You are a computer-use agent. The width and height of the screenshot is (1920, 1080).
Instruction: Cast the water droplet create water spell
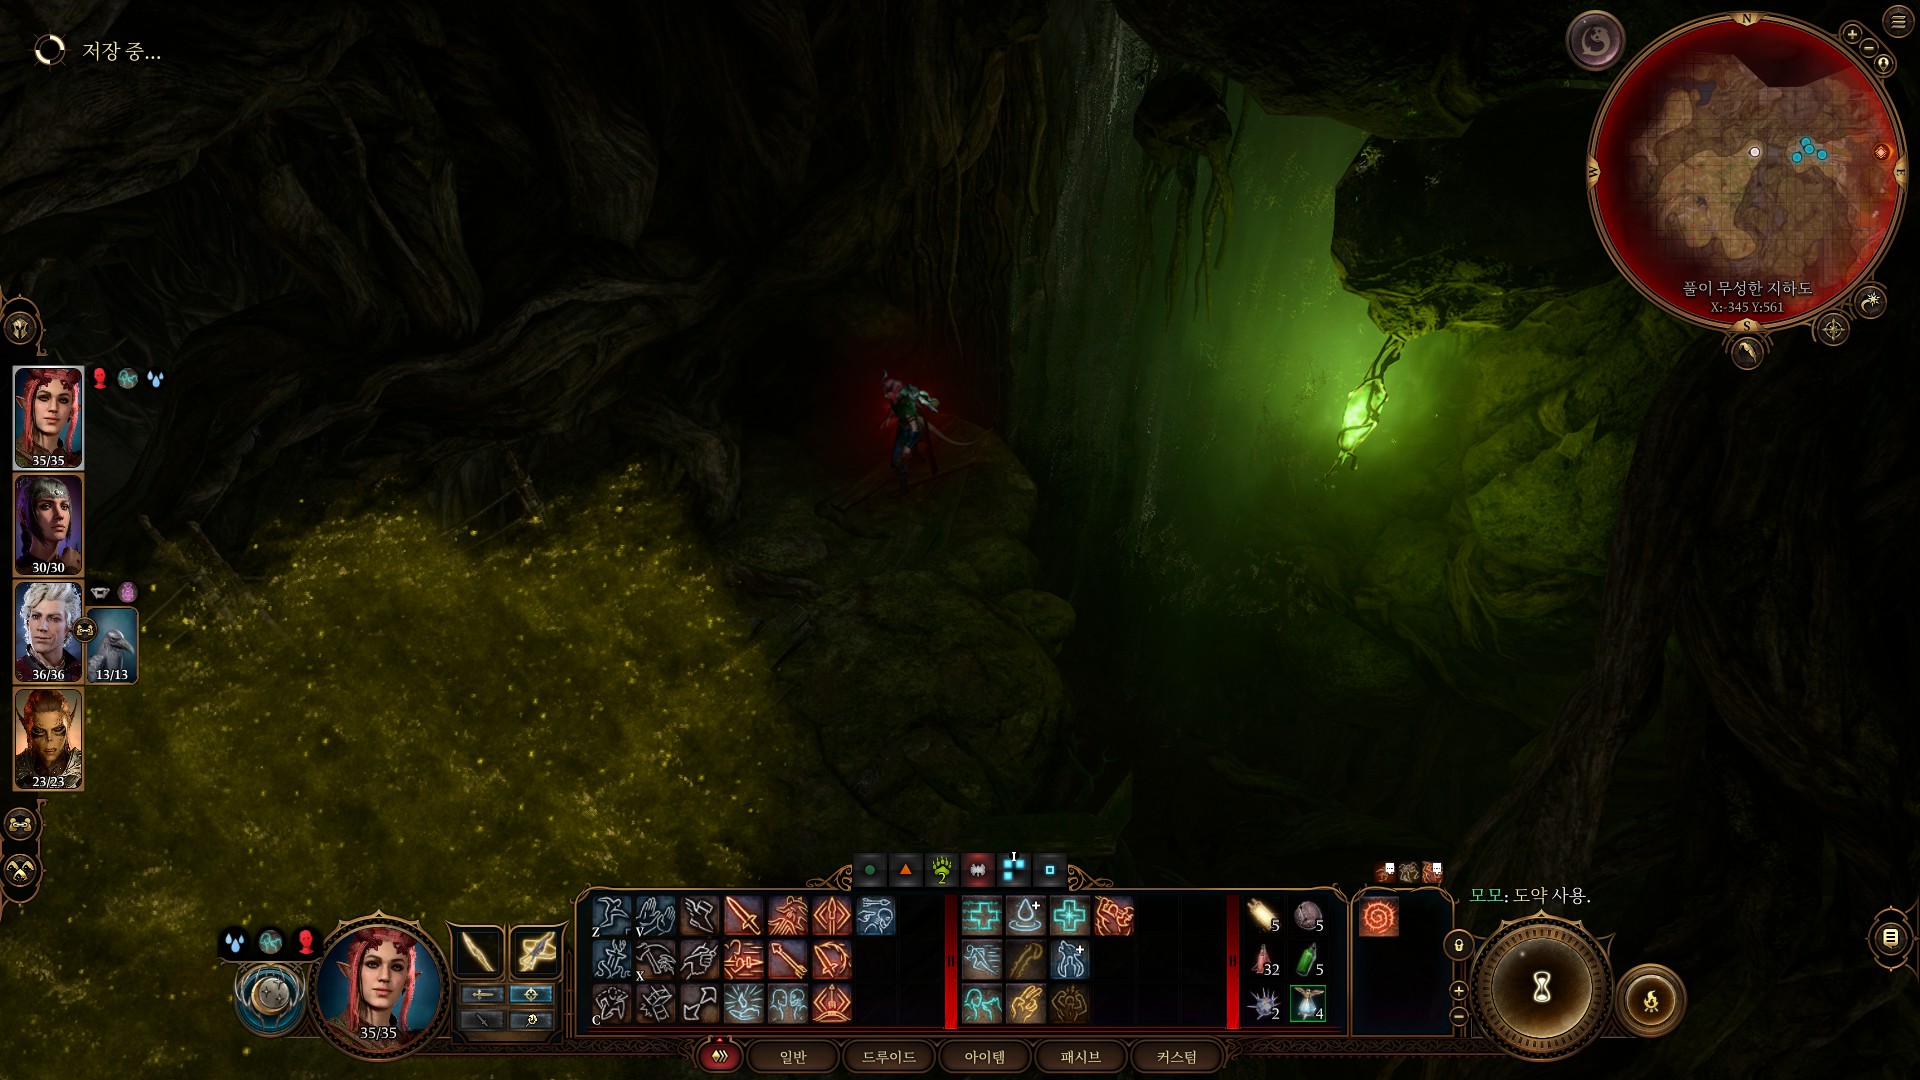pos(1025,916)
